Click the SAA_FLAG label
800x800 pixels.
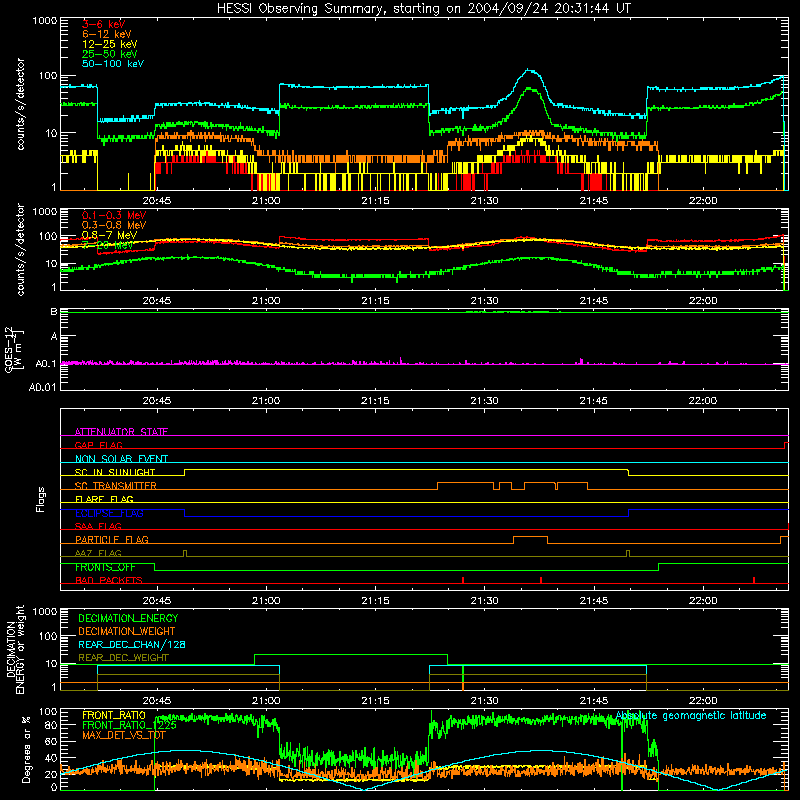pos(98,526)
